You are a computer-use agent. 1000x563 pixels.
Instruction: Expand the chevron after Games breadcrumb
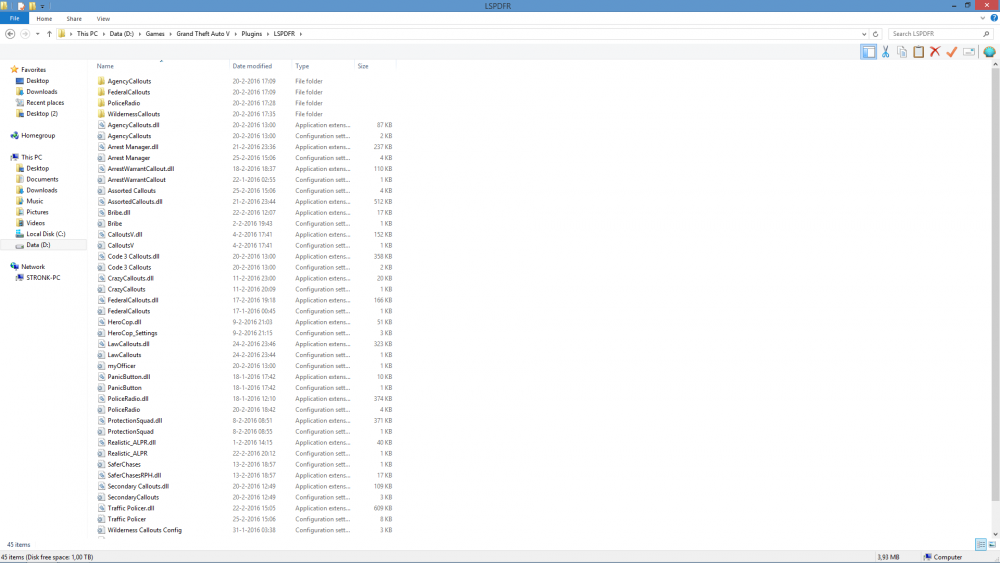coord(170,34)
